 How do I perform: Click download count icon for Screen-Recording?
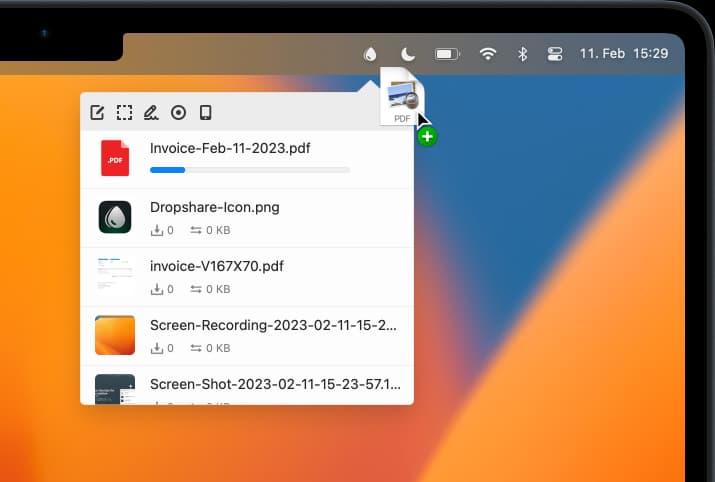(x=156, y=348)
